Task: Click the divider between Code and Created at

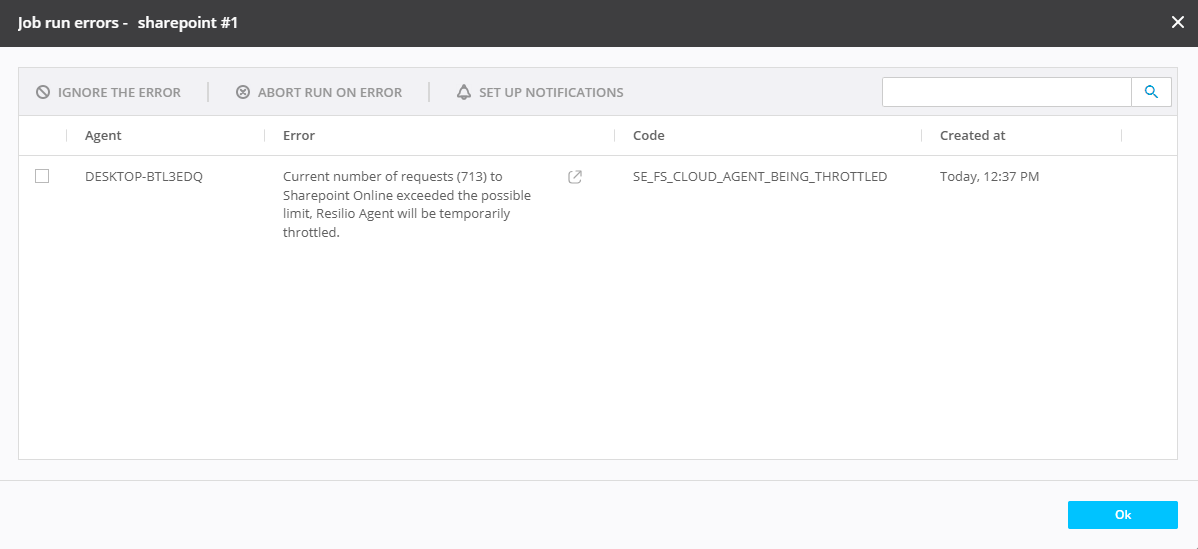Action: tap(922, 135)
